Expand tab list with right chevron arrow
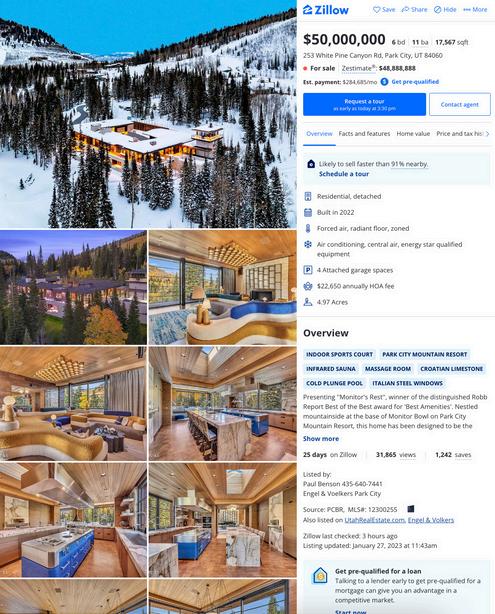 point(487,134)
